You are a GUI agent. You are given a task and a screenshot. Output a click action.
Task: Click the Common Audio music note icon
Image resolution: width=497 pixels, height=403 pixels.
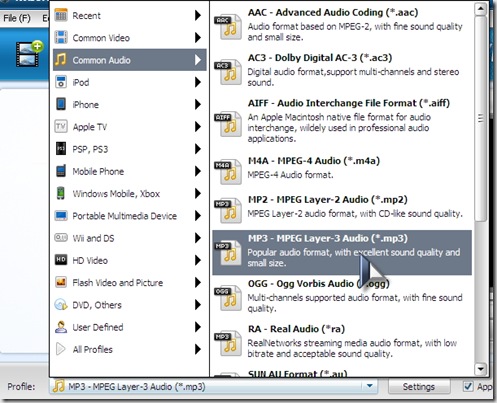(61, 60)
